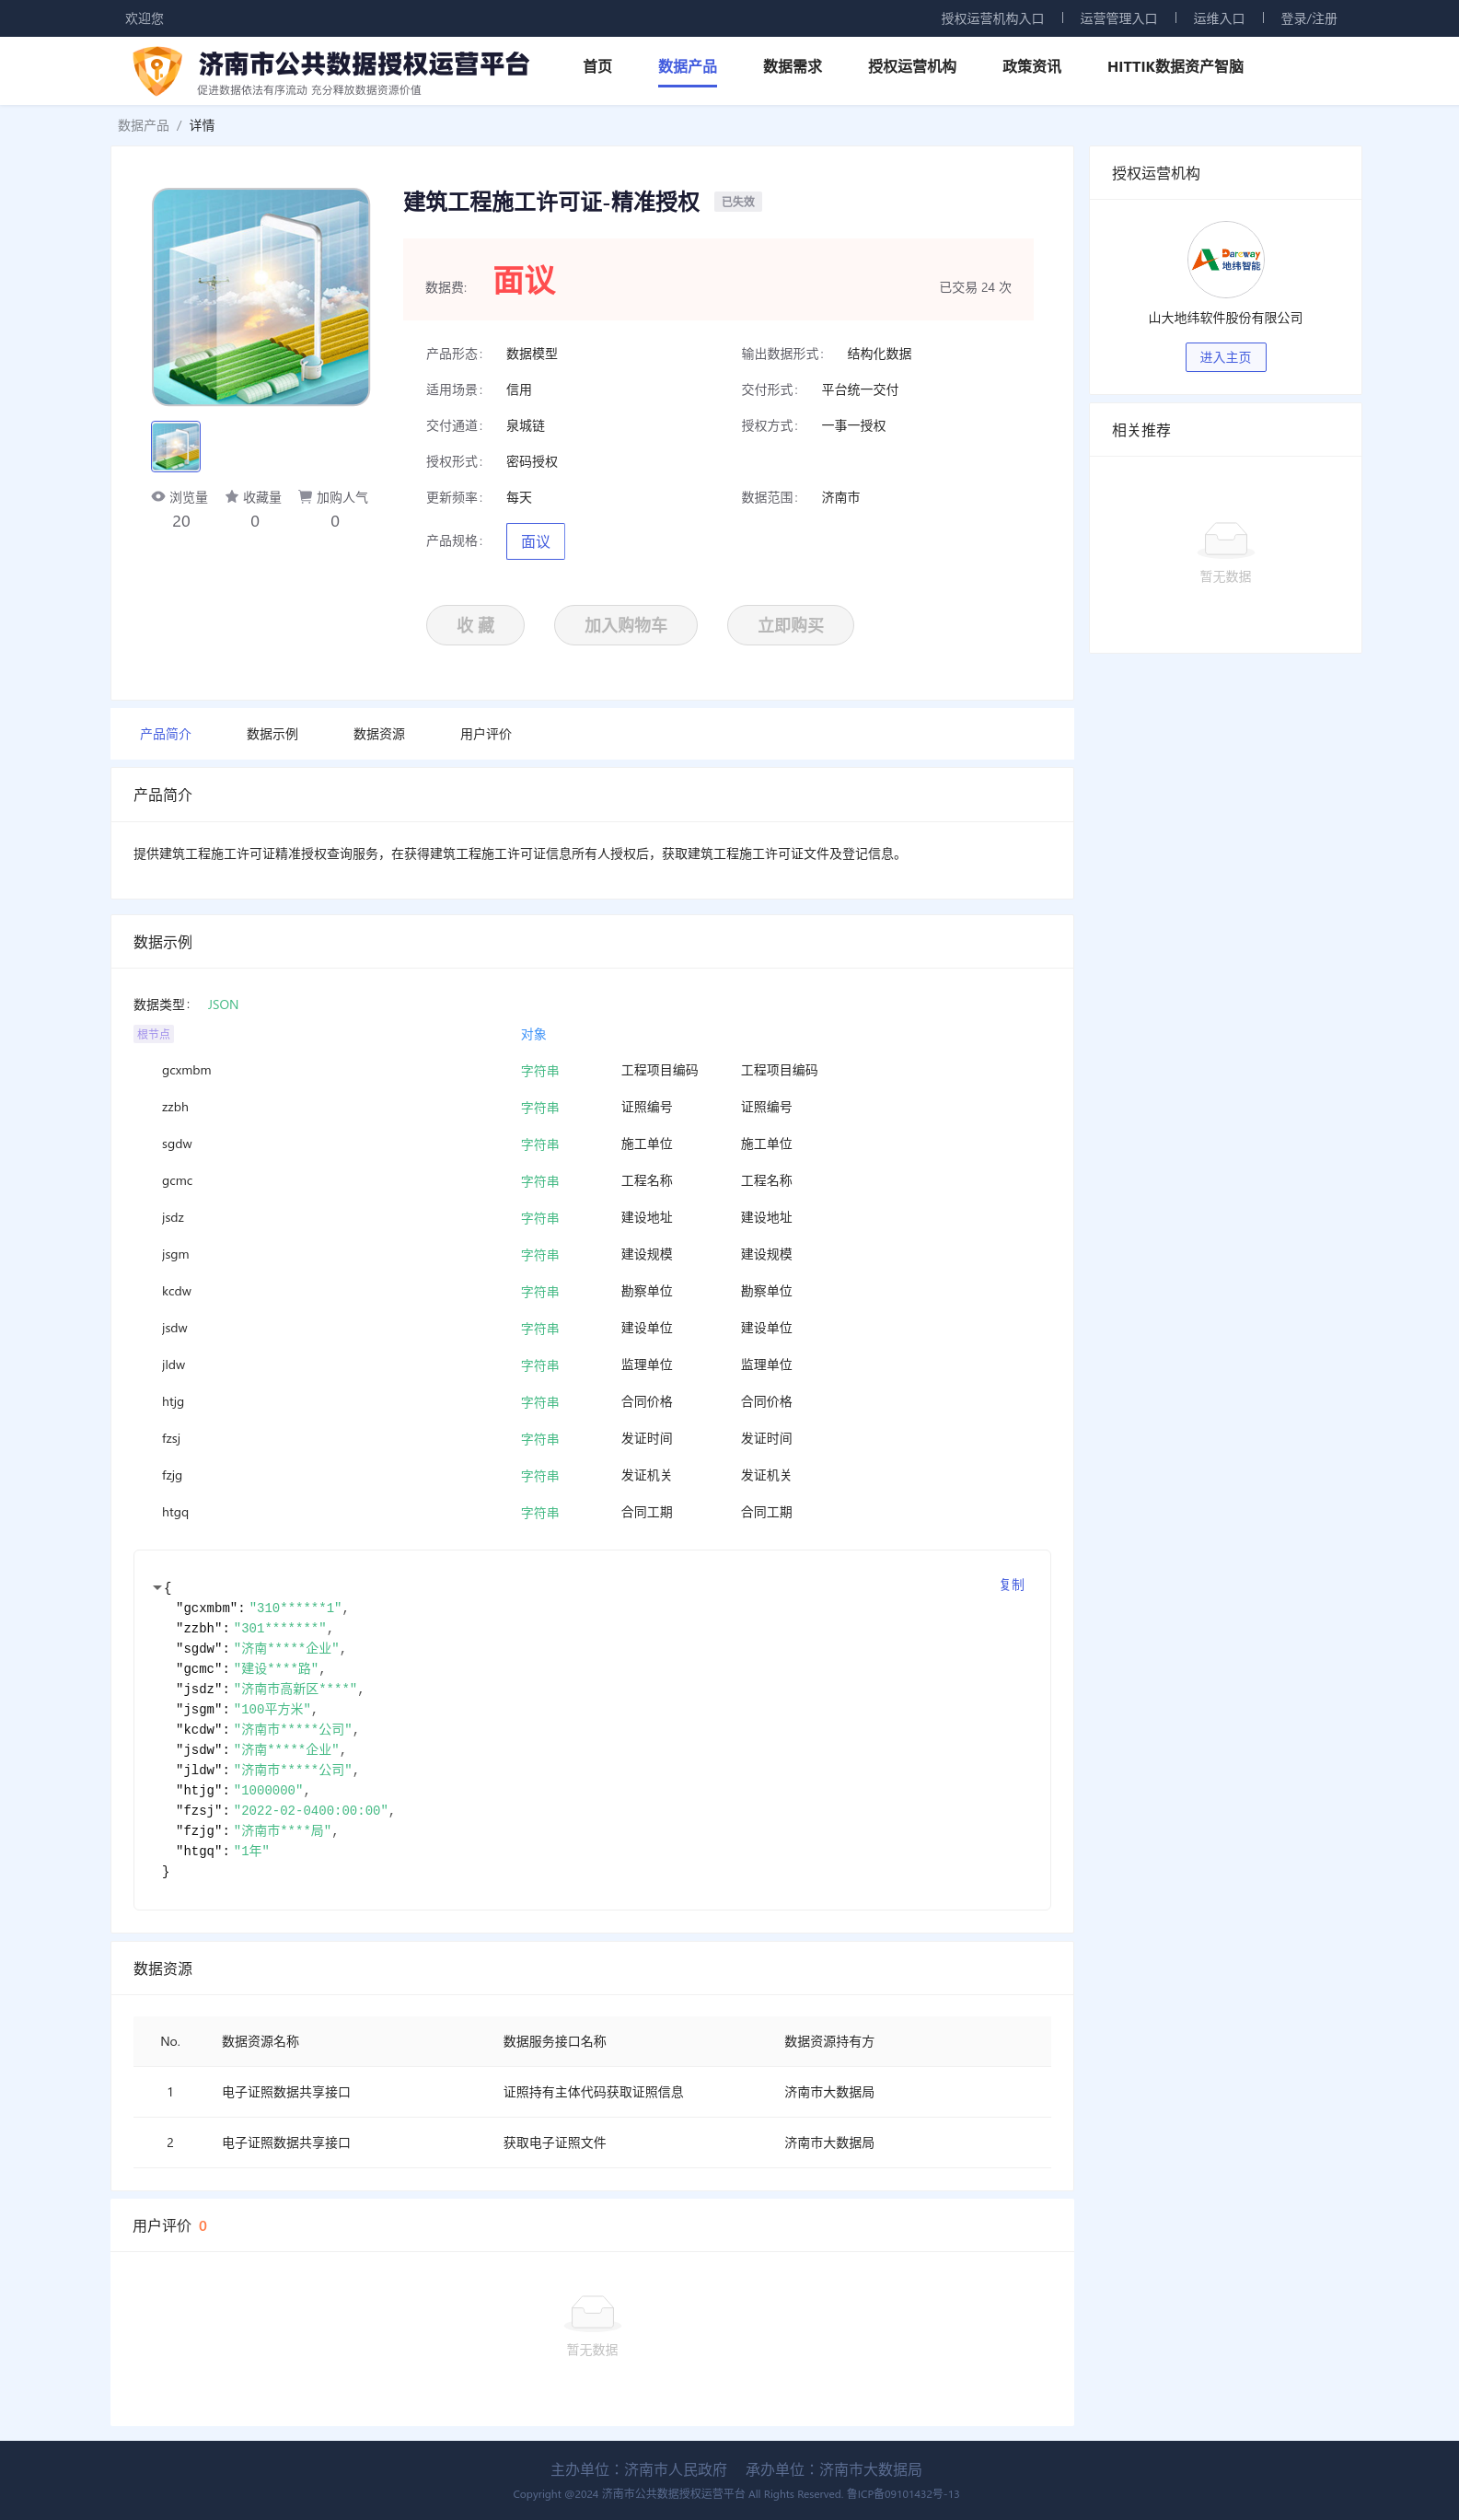Click the 加入购物车 button
The width and height of the screenshot is (1459, 2520).
pos(625,625)
